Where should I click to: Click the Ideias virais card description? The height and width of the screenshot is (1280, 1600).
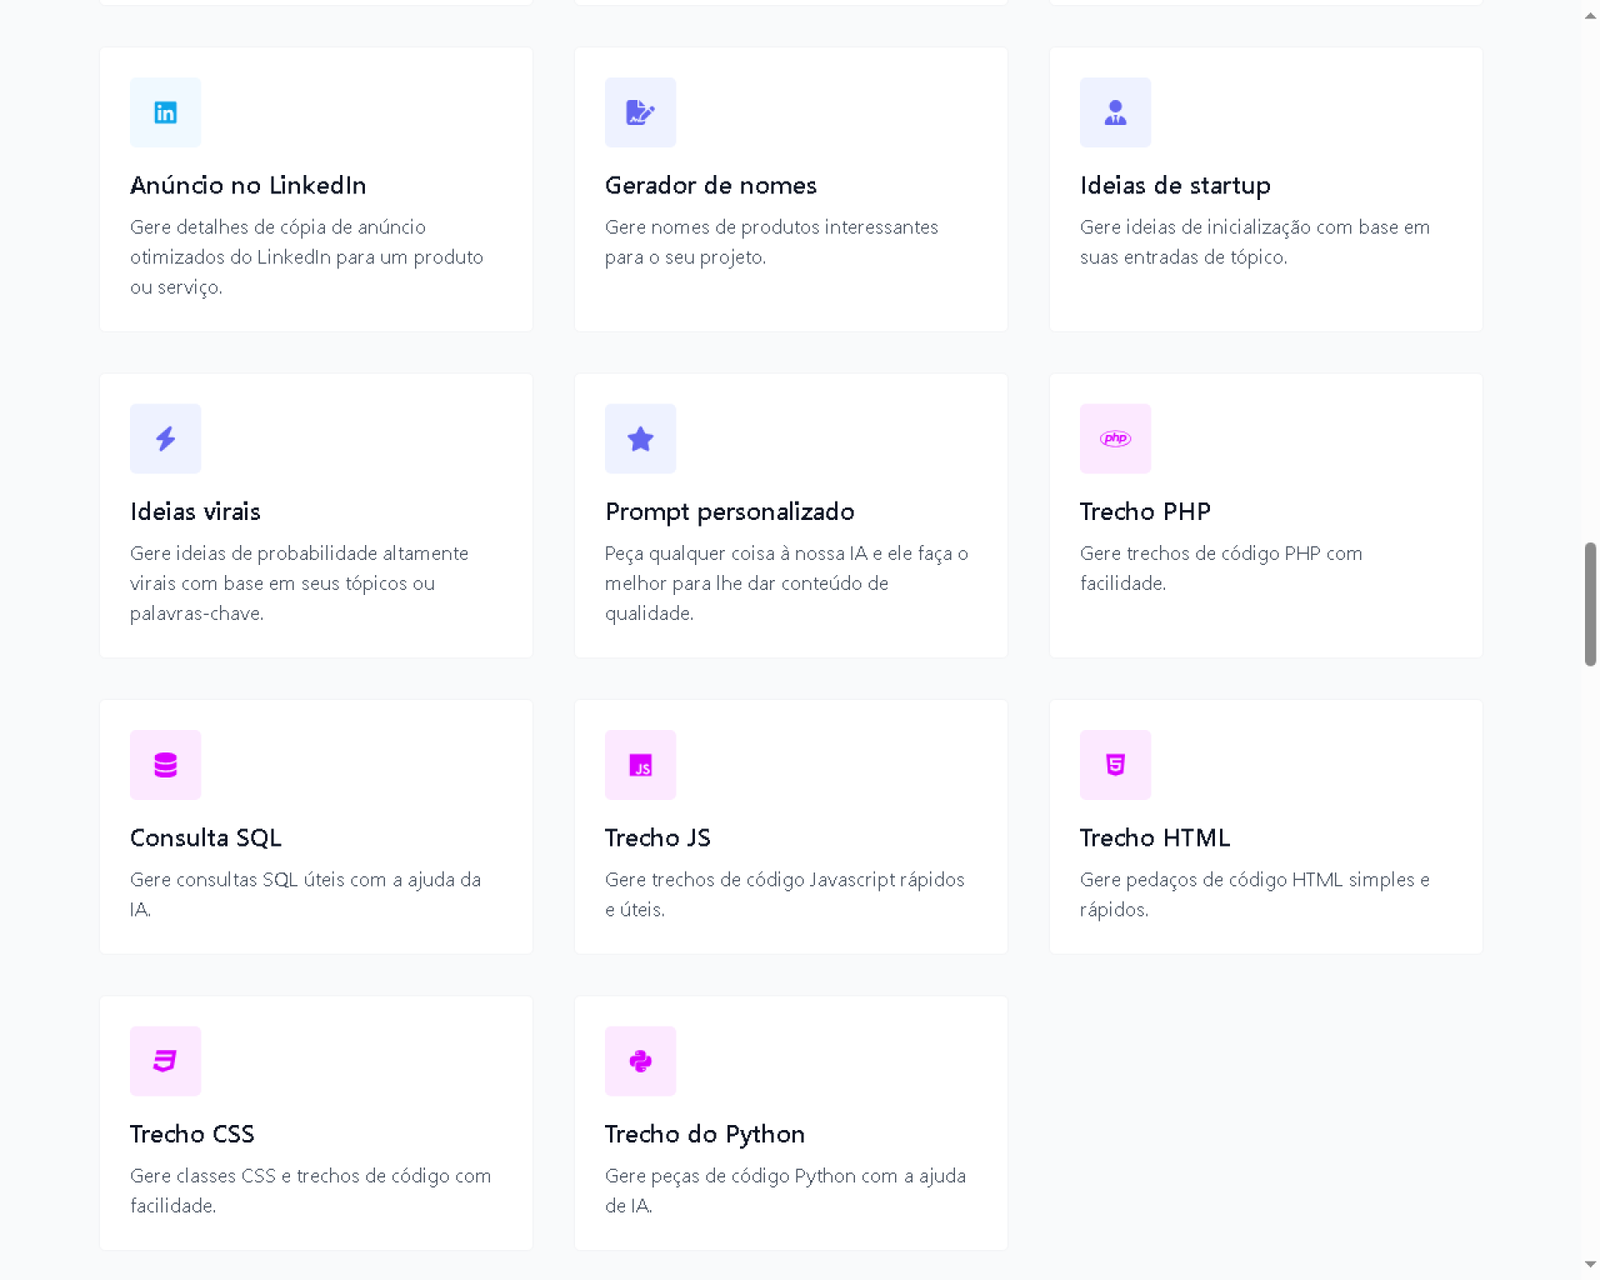pyautogui.click(x=299, y=583)
